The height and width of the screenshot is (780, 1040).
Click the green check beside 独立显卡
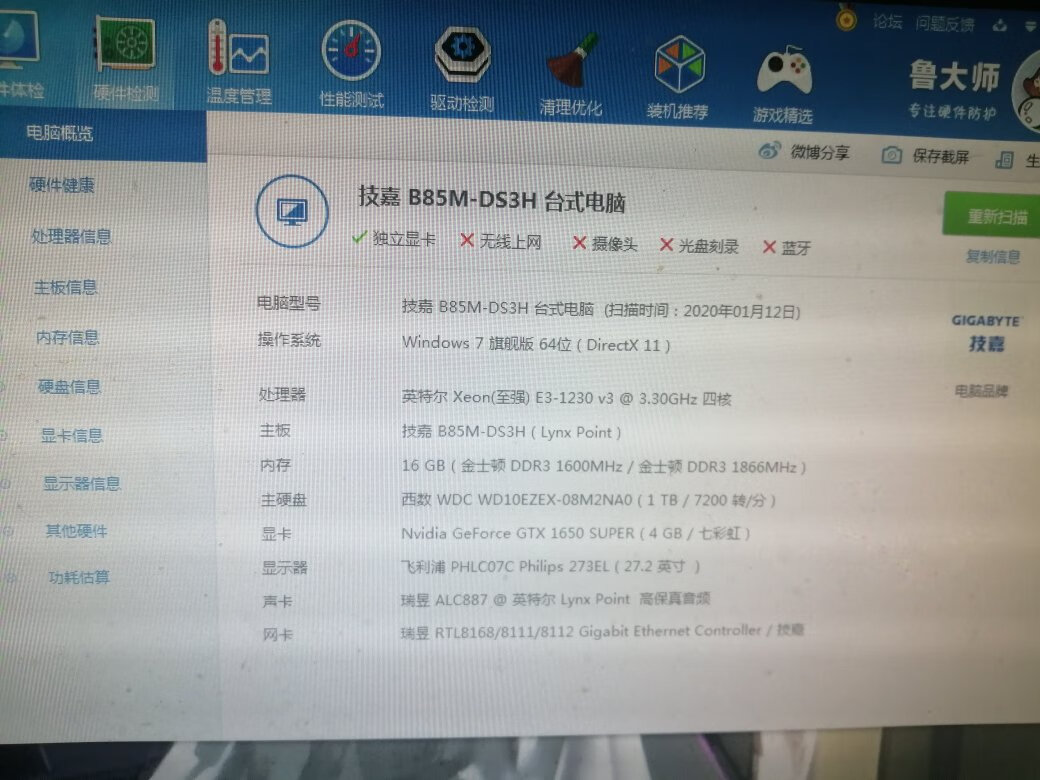[x=359, y=237]
